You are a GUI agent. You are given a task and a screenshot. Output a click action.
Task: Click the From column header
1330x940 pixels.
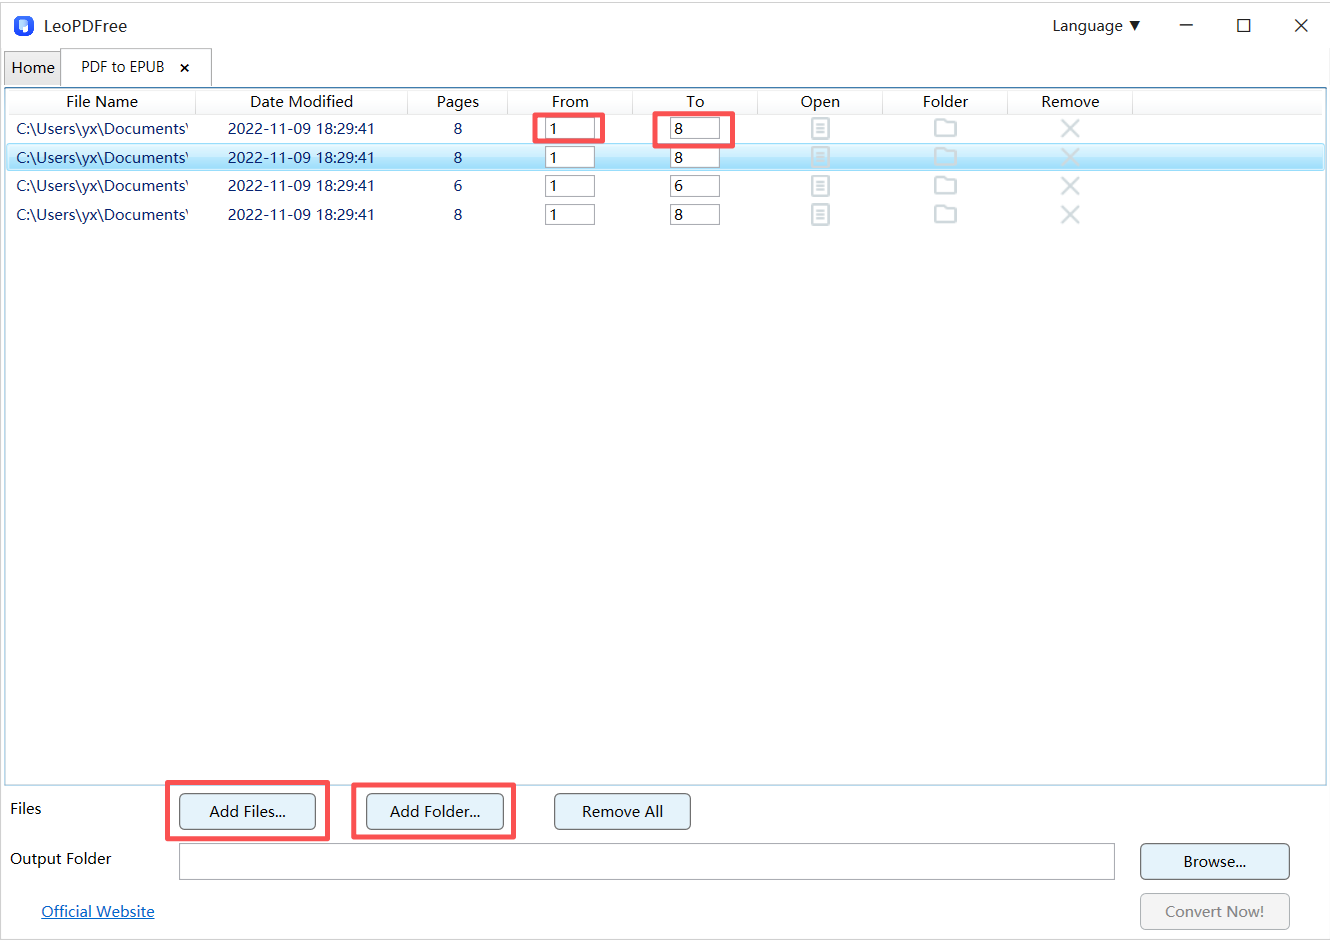tap(570, 102)
